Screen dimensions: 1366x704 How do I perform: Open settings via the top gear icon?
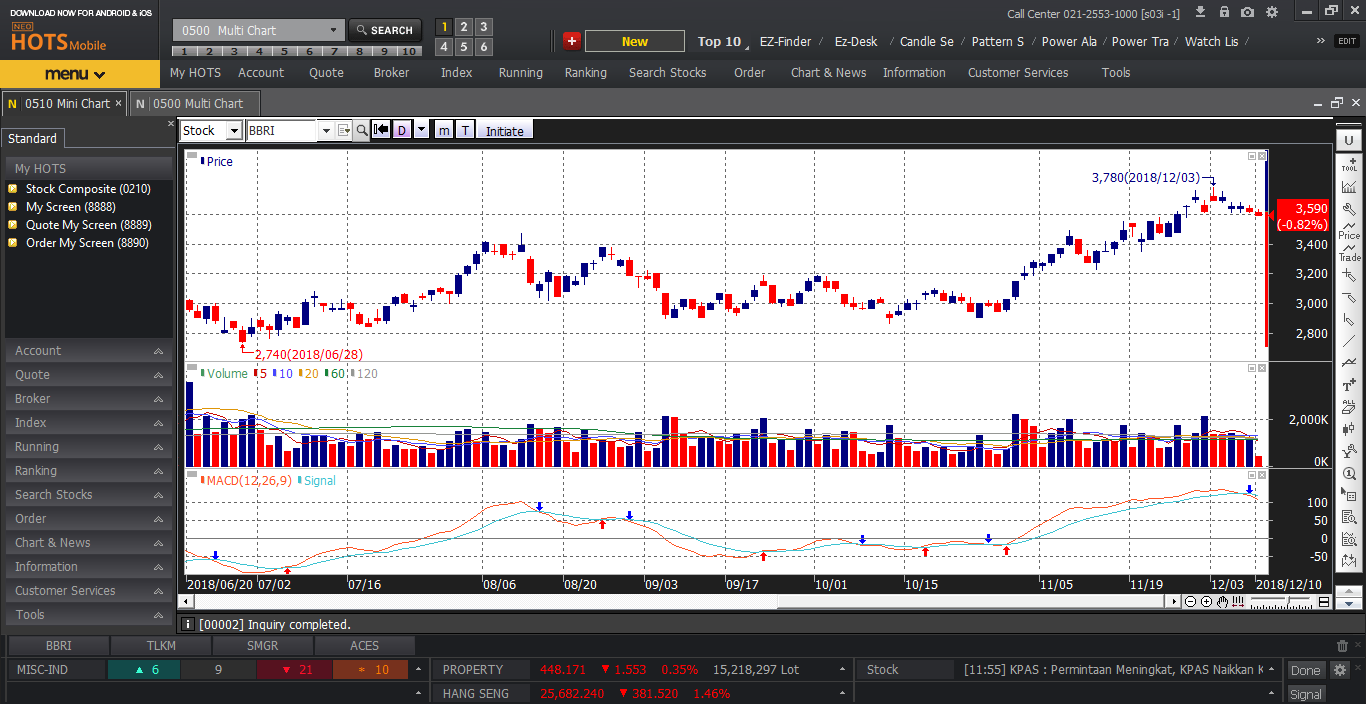pos(1272,12)
